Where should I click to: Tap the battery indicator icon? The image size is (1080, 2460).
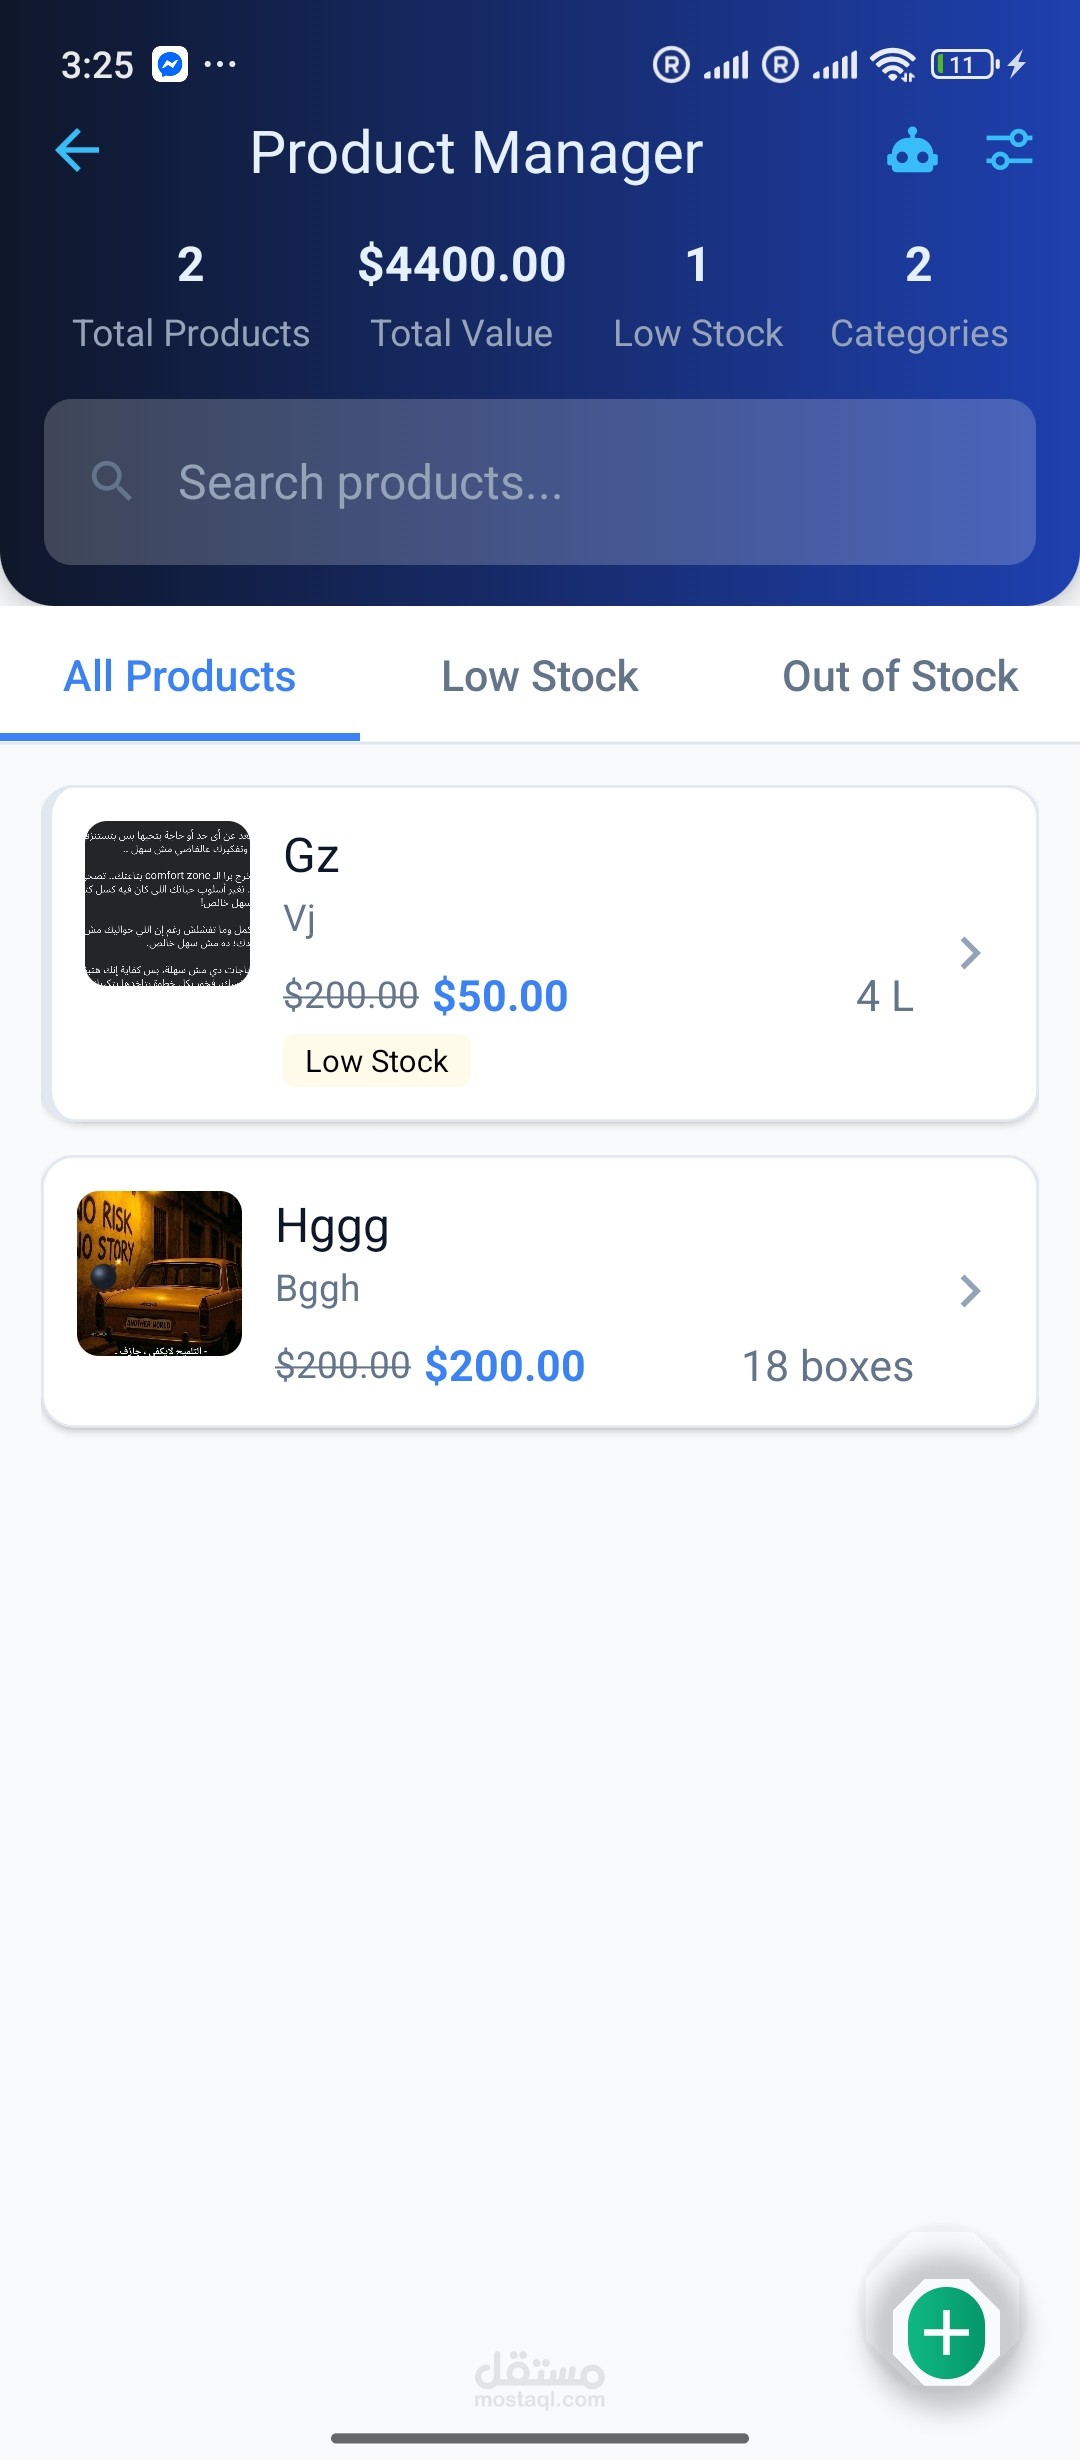(964, 65)
